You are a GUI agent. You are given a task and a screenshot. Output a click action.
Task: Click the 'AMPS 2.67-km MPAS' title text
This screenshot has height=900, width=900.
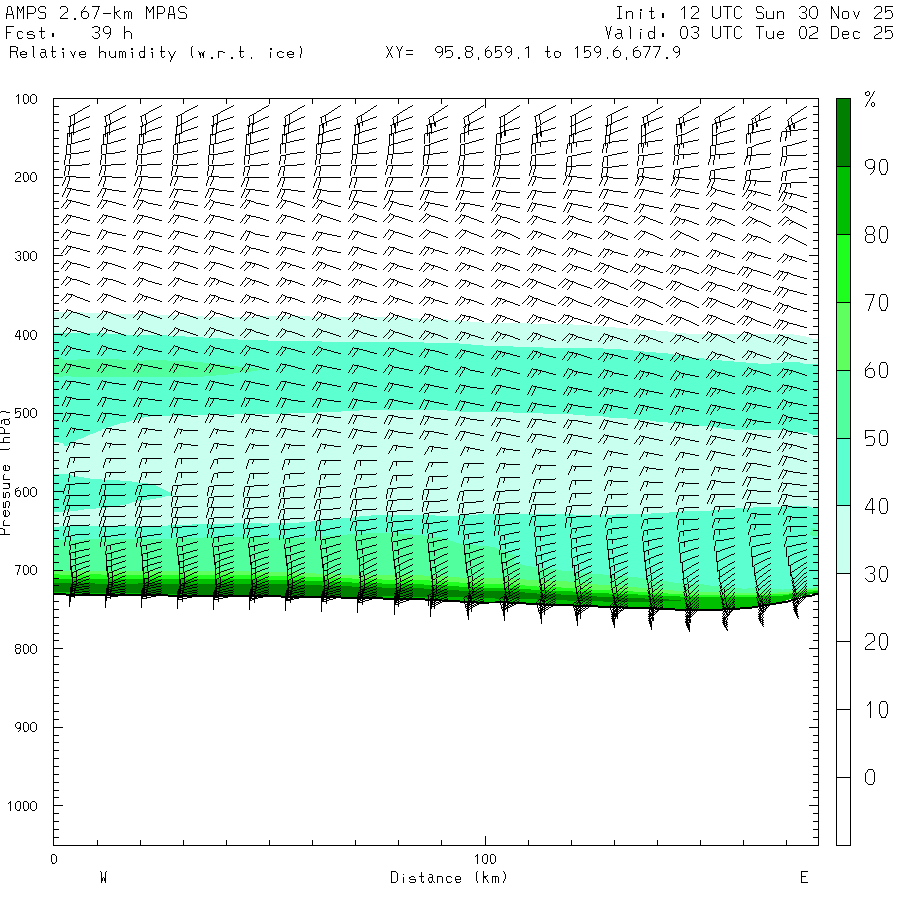pos(96,13)
